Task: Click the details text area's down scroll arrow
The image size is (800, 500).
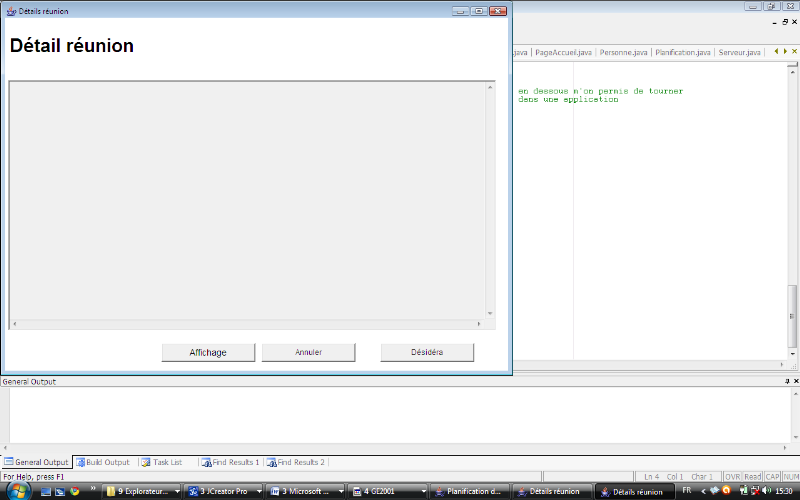Action: tap(490, 314)
